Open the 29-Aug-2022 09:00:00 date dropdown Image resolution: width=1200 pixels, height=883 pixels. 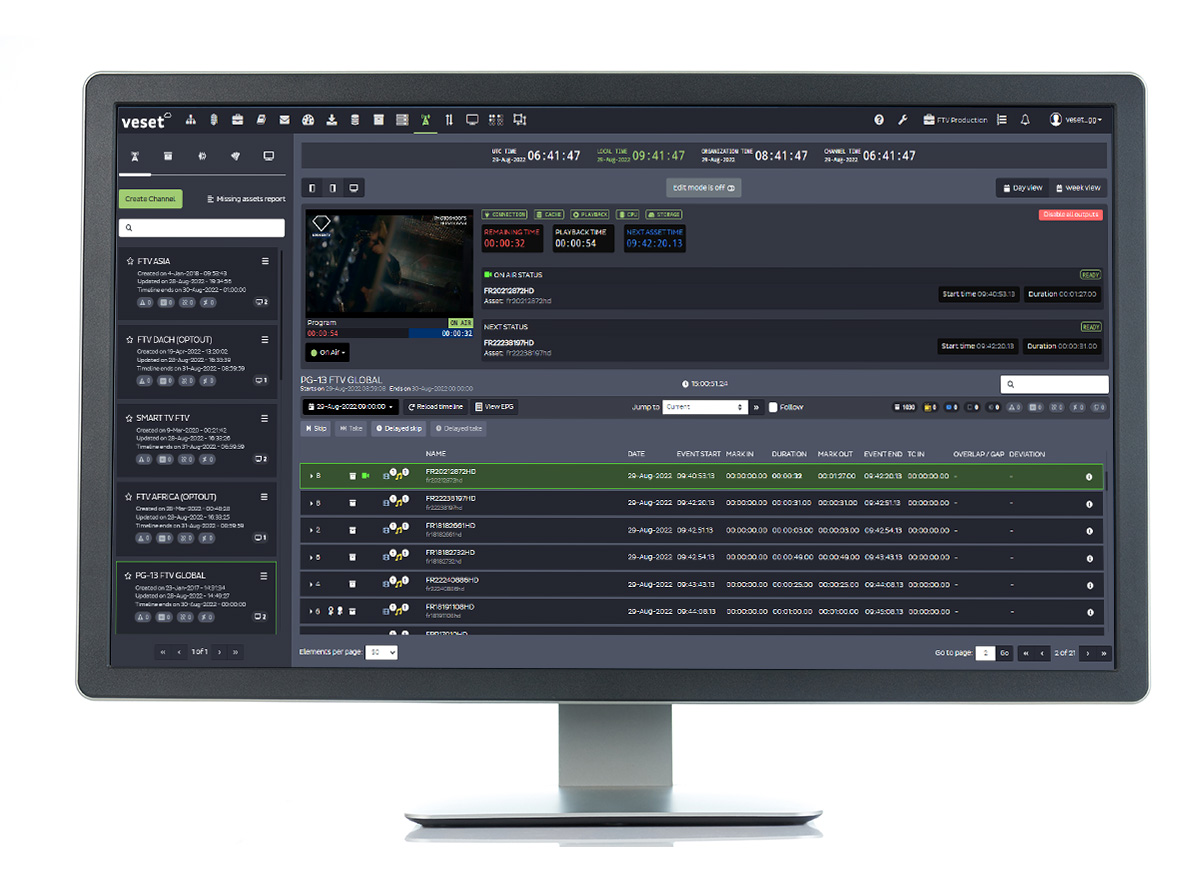pyautogui.click(x=350, y=408)
